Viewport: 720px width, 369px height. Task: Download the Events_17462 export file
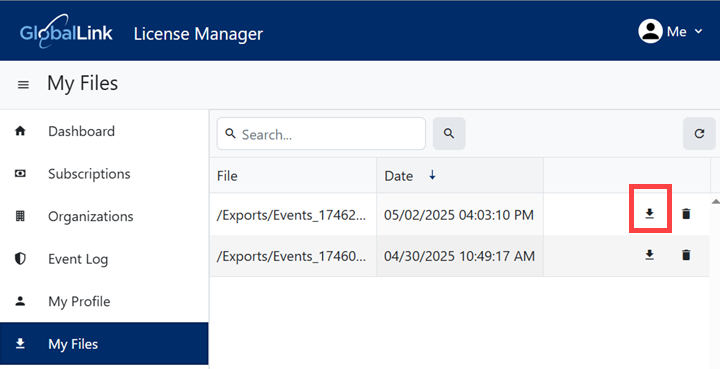click(649, 213)
